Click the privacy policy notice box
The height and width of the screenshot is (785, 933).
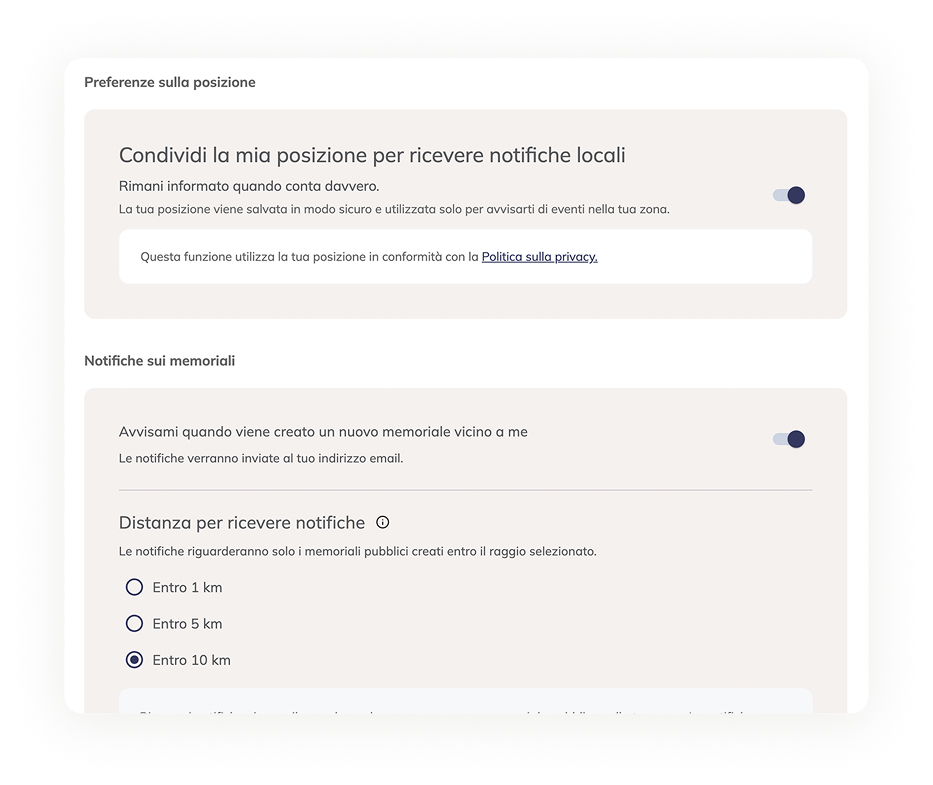(466, 256)
